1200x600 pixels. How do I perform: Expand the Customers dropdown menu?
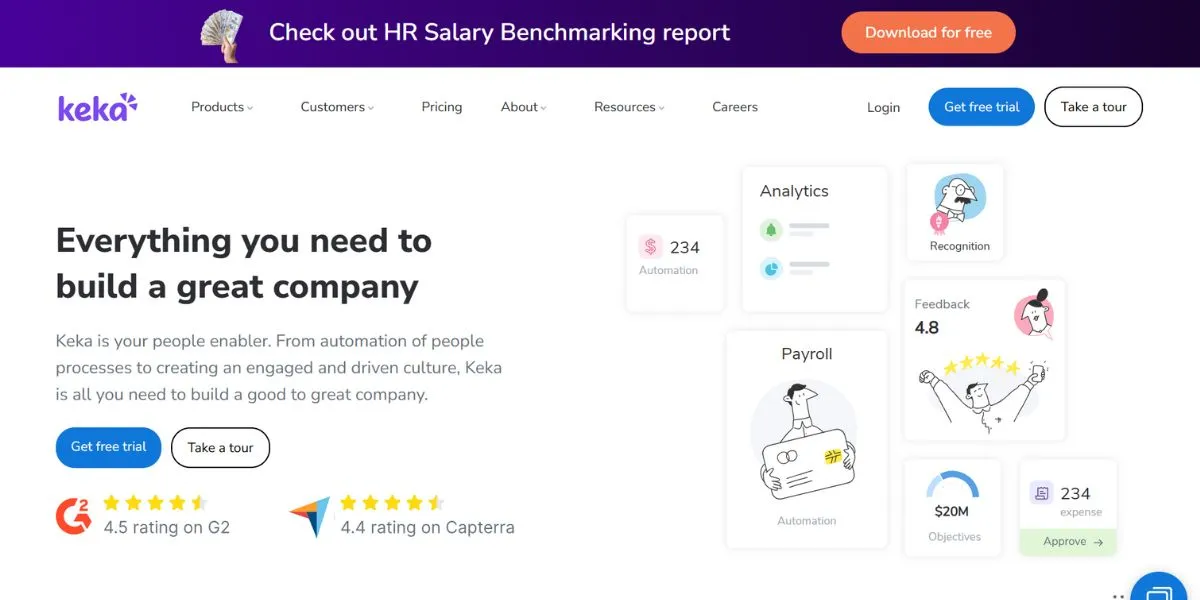click(337, 107)
